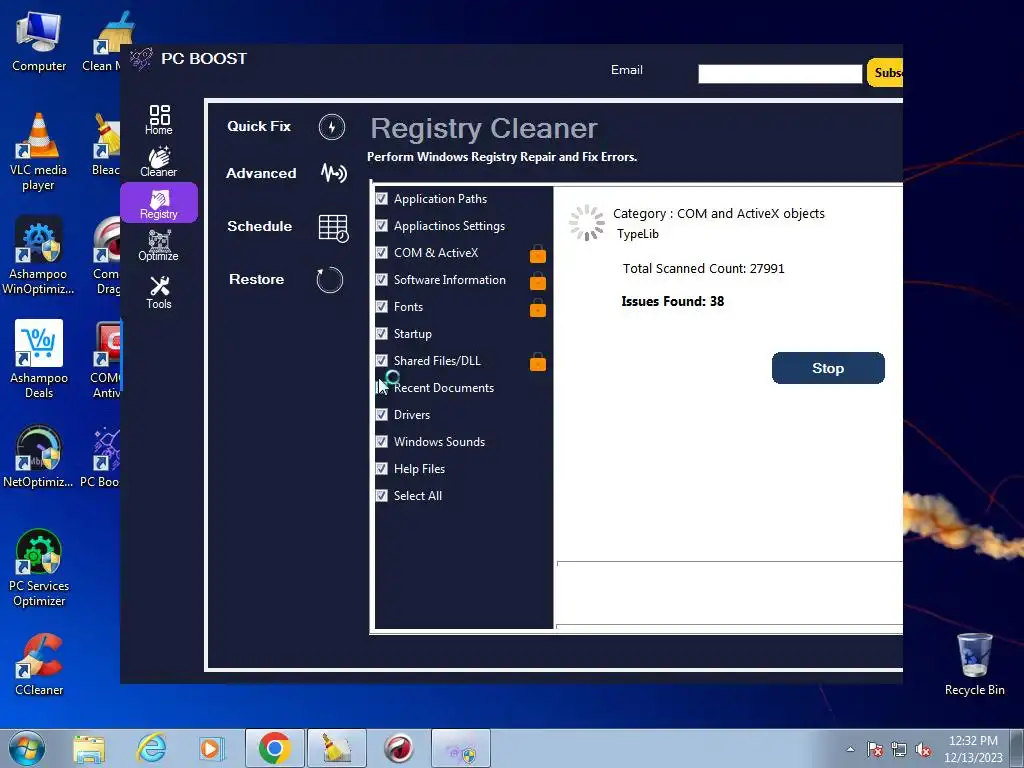Click the Action Center flag in tray

[874, 750]
